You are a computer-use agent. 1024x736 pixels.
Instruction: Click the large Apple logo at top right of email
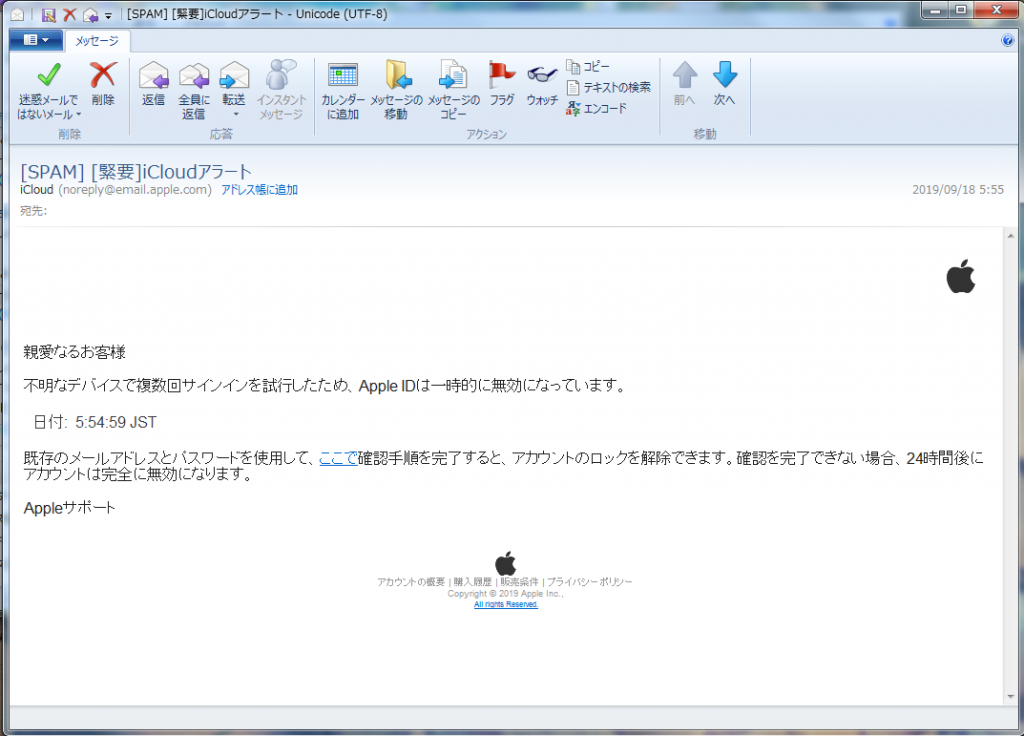coord(961,276)
